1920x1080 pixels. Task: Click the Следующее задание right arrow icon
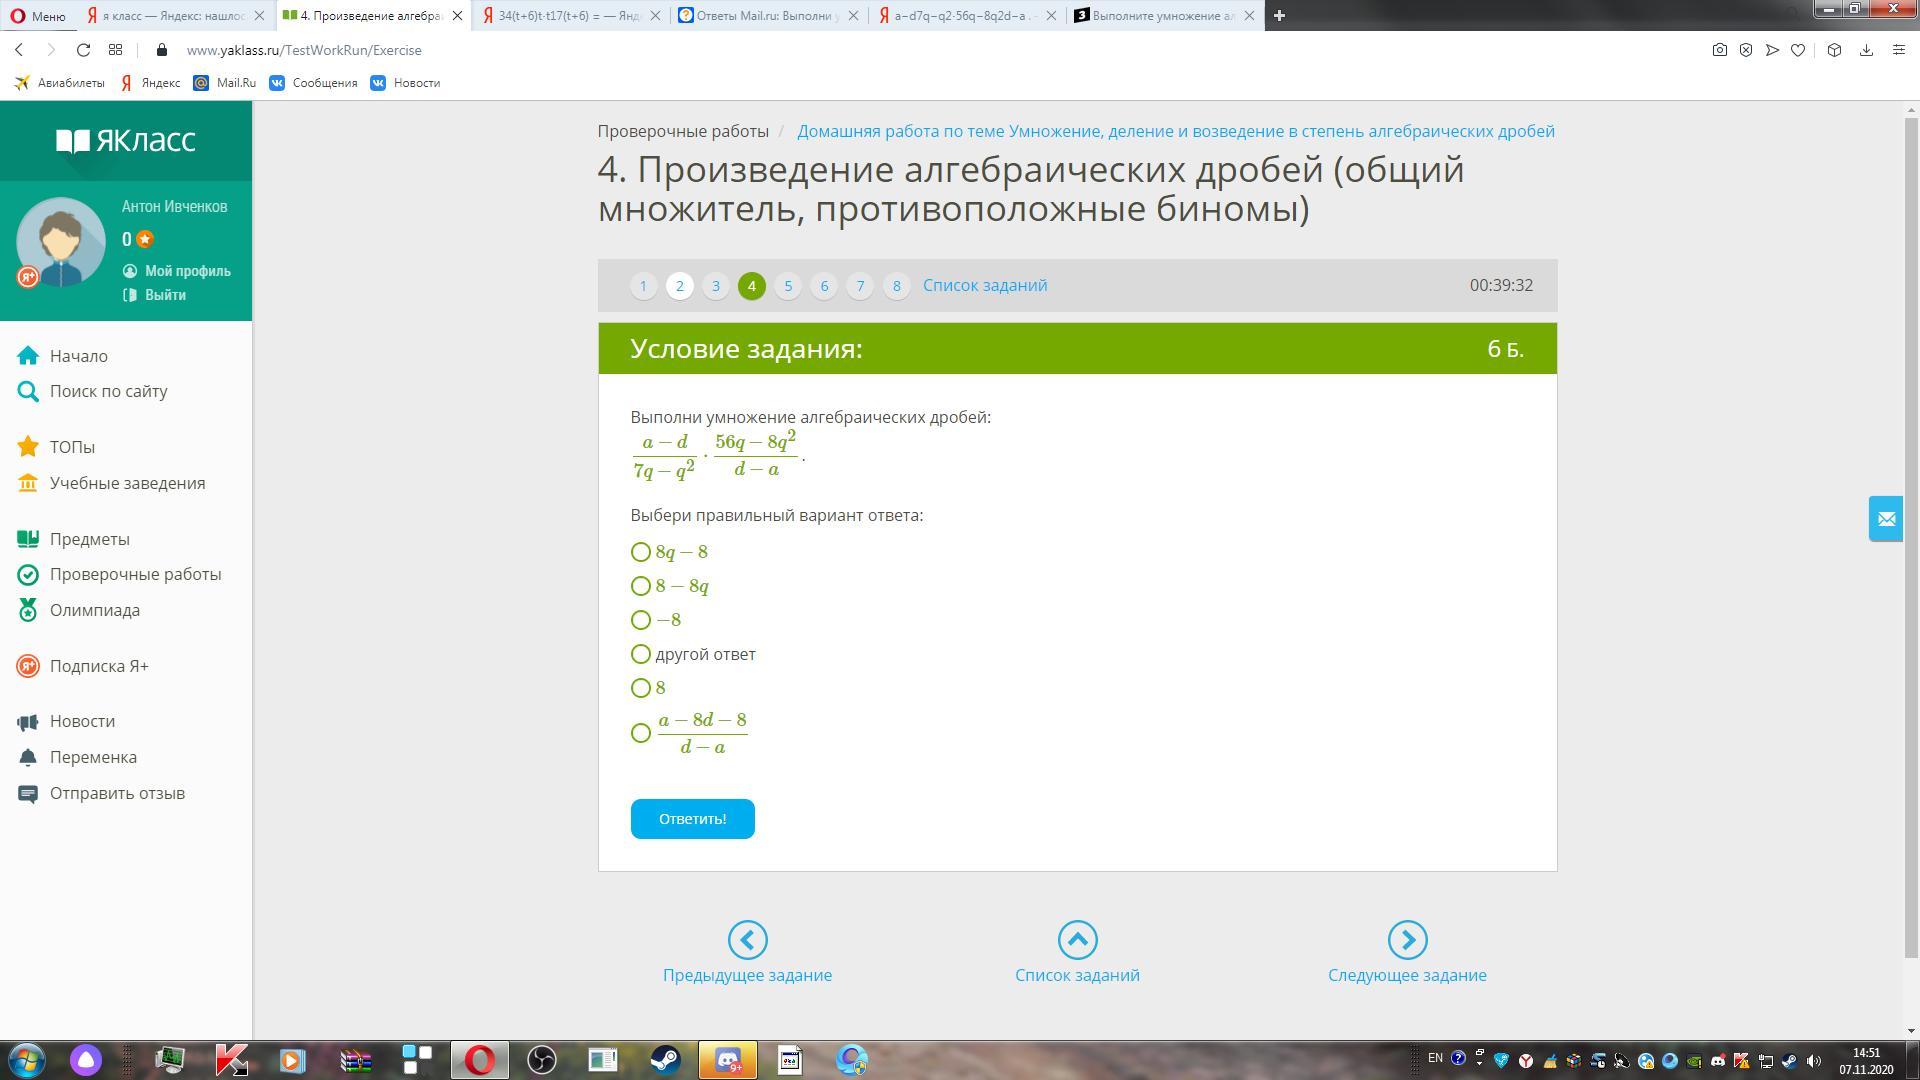(1407, 940)
